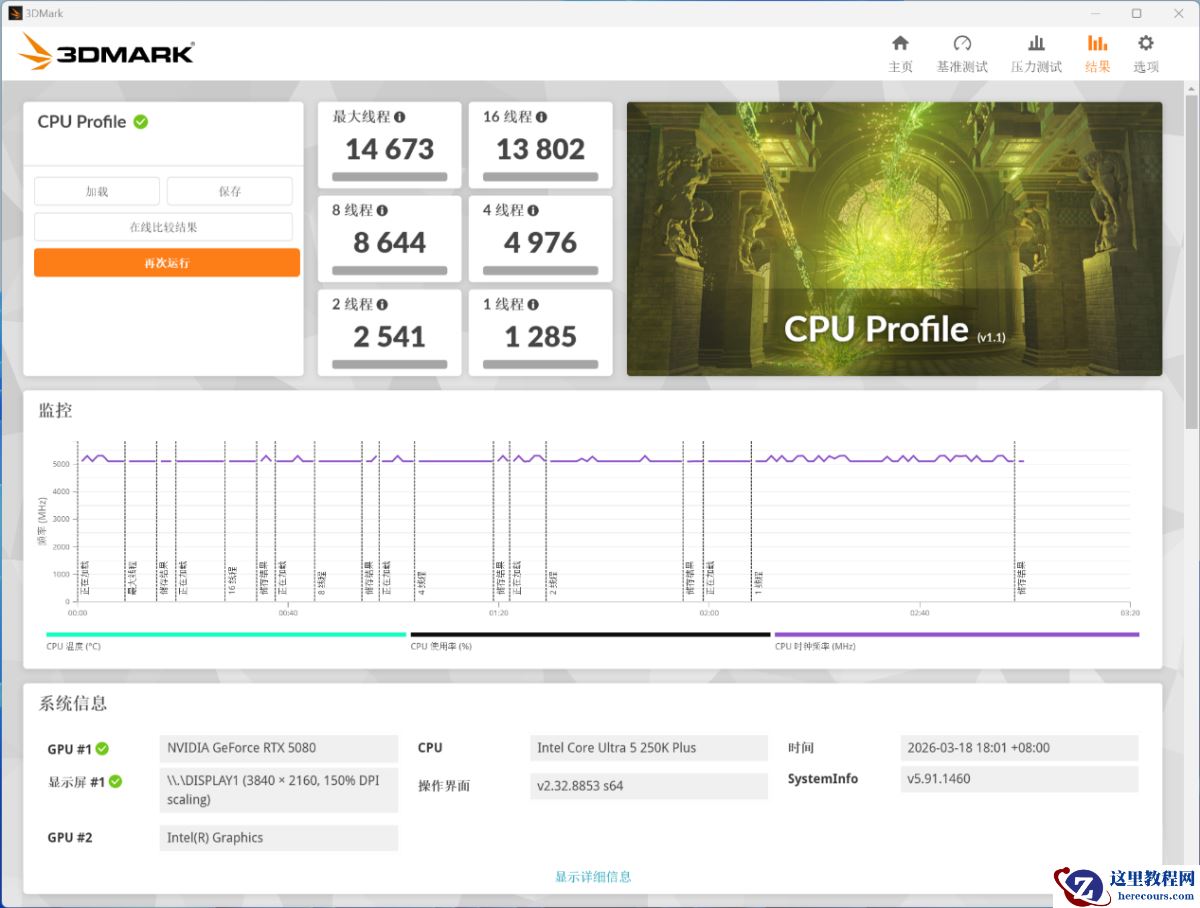Click the info icon beside 4 线程
Viewport: 1200px width, 908px height.
pyautogui.click(x=533, y=211)
